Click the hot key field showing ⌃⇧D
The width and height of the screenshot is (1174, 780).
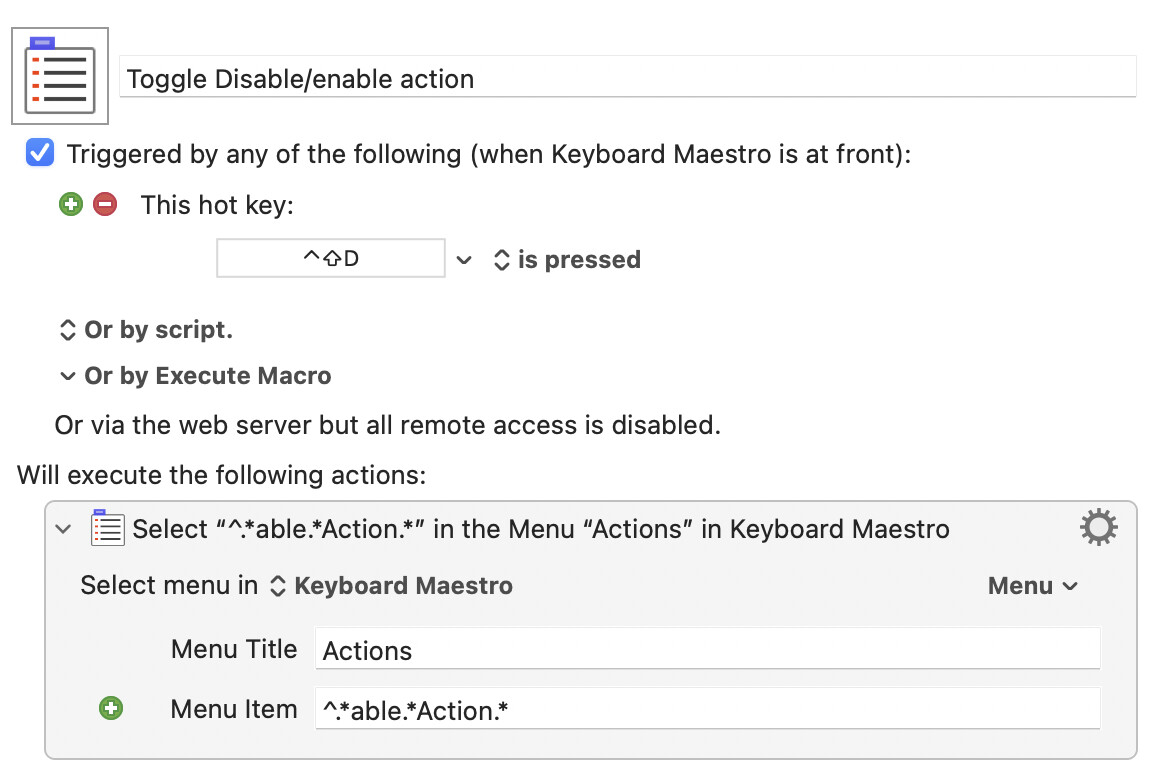pyautogui.click(x=331, y=259)
